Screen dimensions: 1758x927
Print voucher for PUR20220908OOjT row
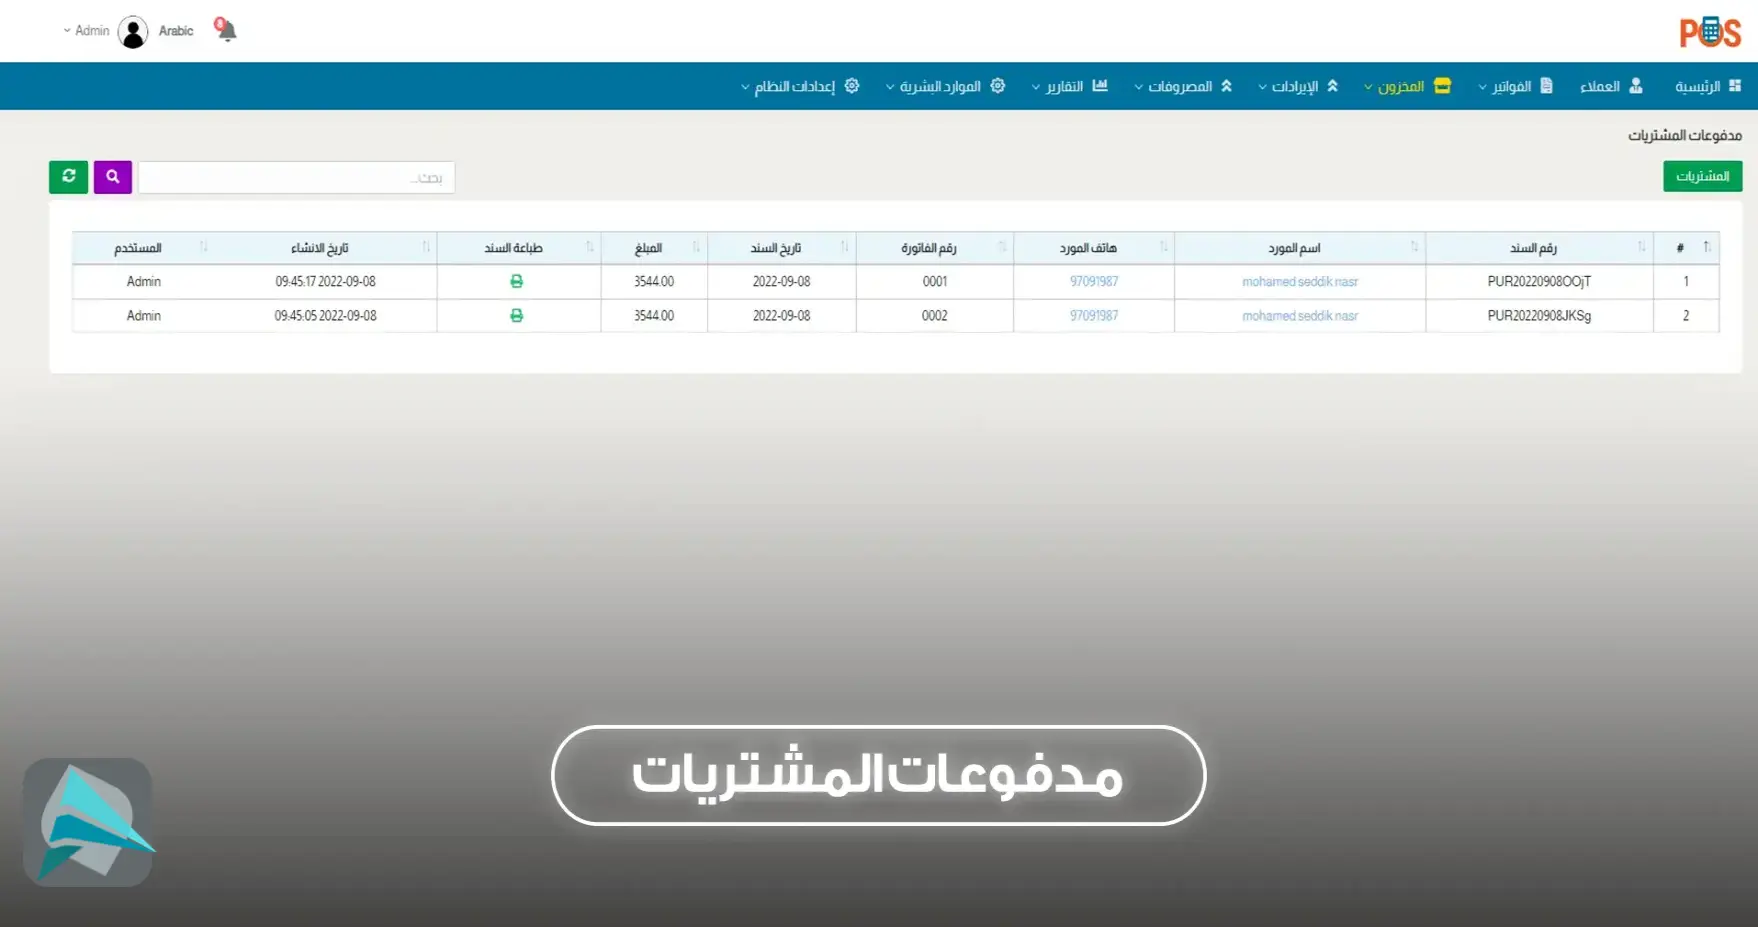pos(516,282)
